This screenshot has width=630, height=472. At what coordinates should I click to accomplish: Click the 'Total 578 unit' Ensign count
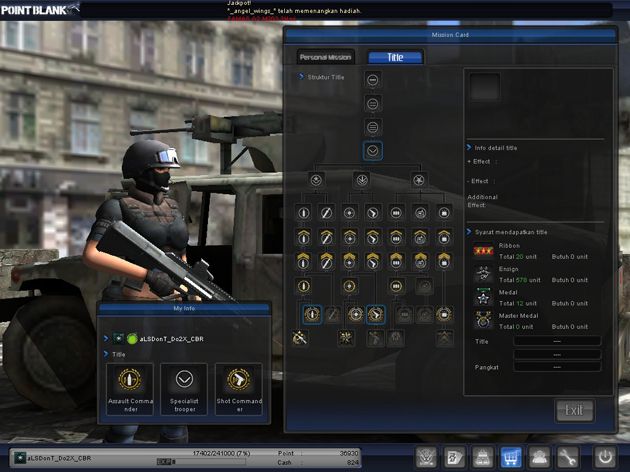click(520, 280)
